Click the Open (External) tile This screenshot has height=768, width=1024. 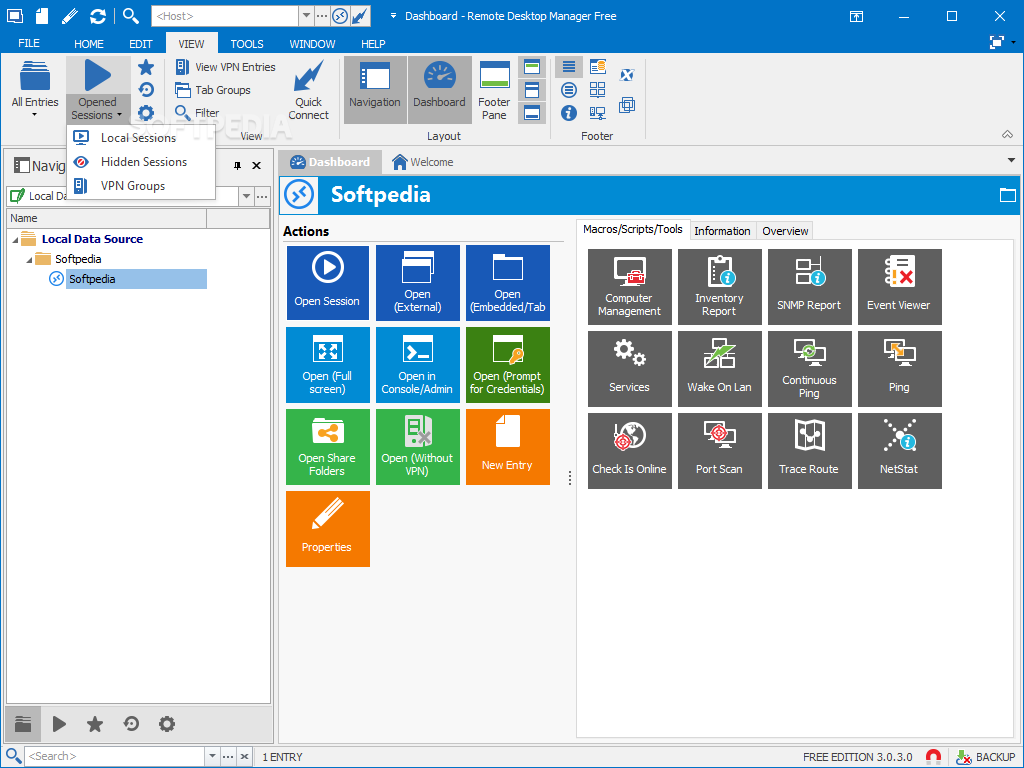417,283
